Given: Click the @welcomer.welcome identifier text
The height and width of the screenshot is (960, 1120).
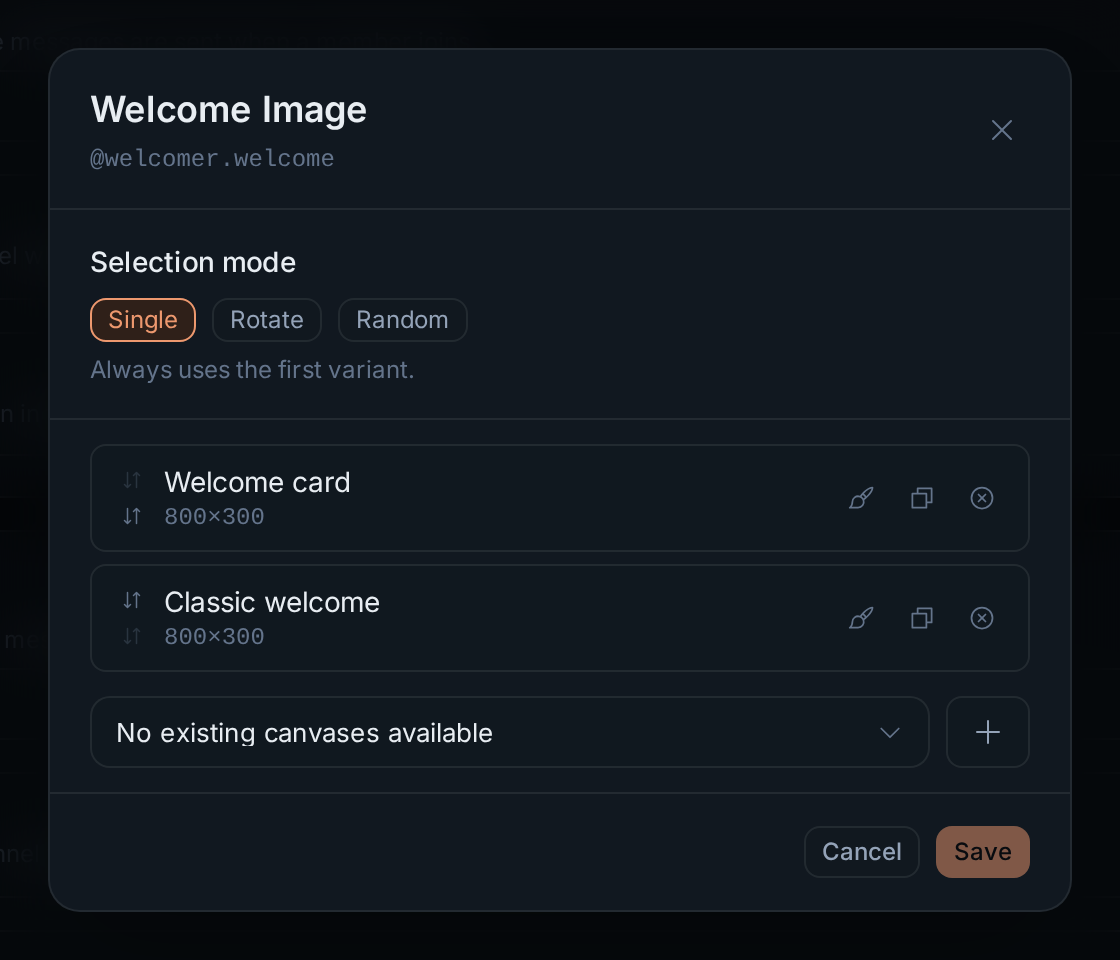Looking at the screenshot, I should (212, 158).
